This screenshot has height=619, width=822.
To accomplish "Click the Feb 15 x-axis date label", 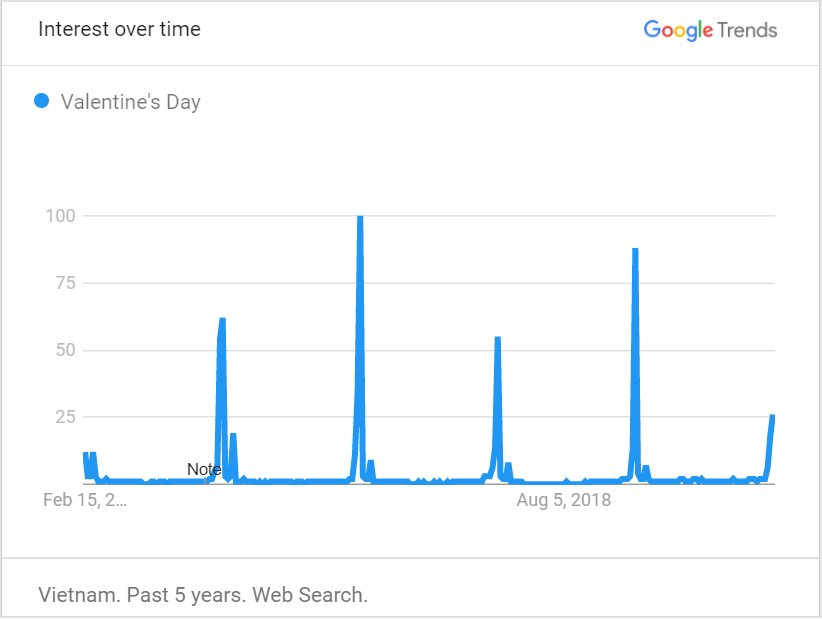I will tap(85, 500).
